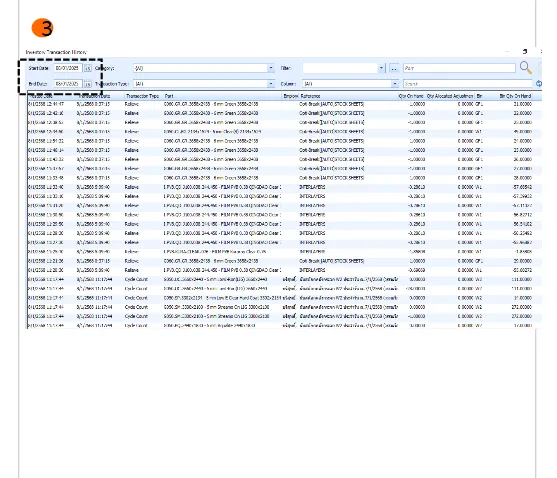Sort by the Transaction Type column header
The height and width of the screenshot is (478, 557).
click(x=142, y=96)
